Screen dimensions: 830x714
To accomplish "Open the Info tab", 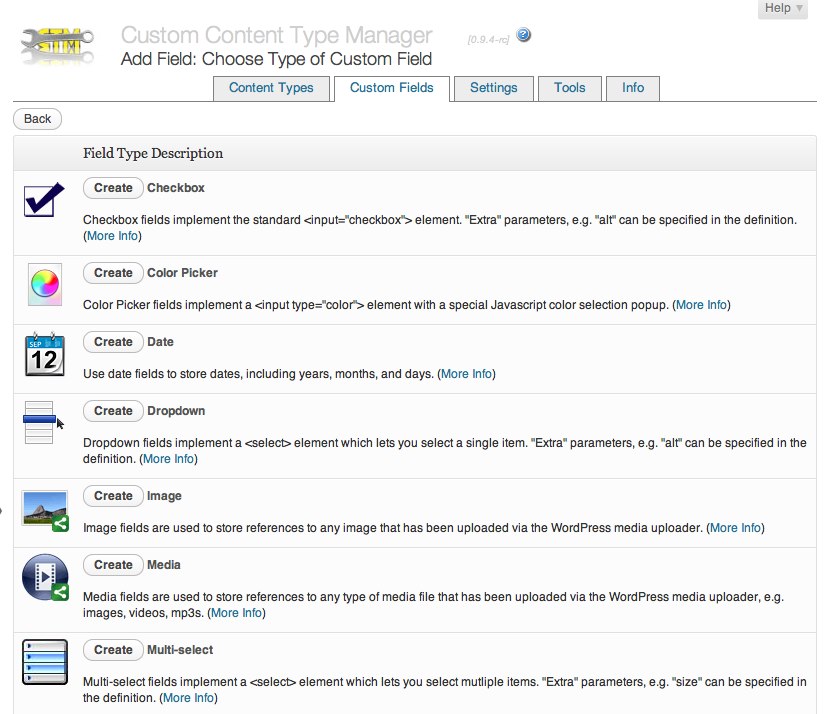I will 633,88.
